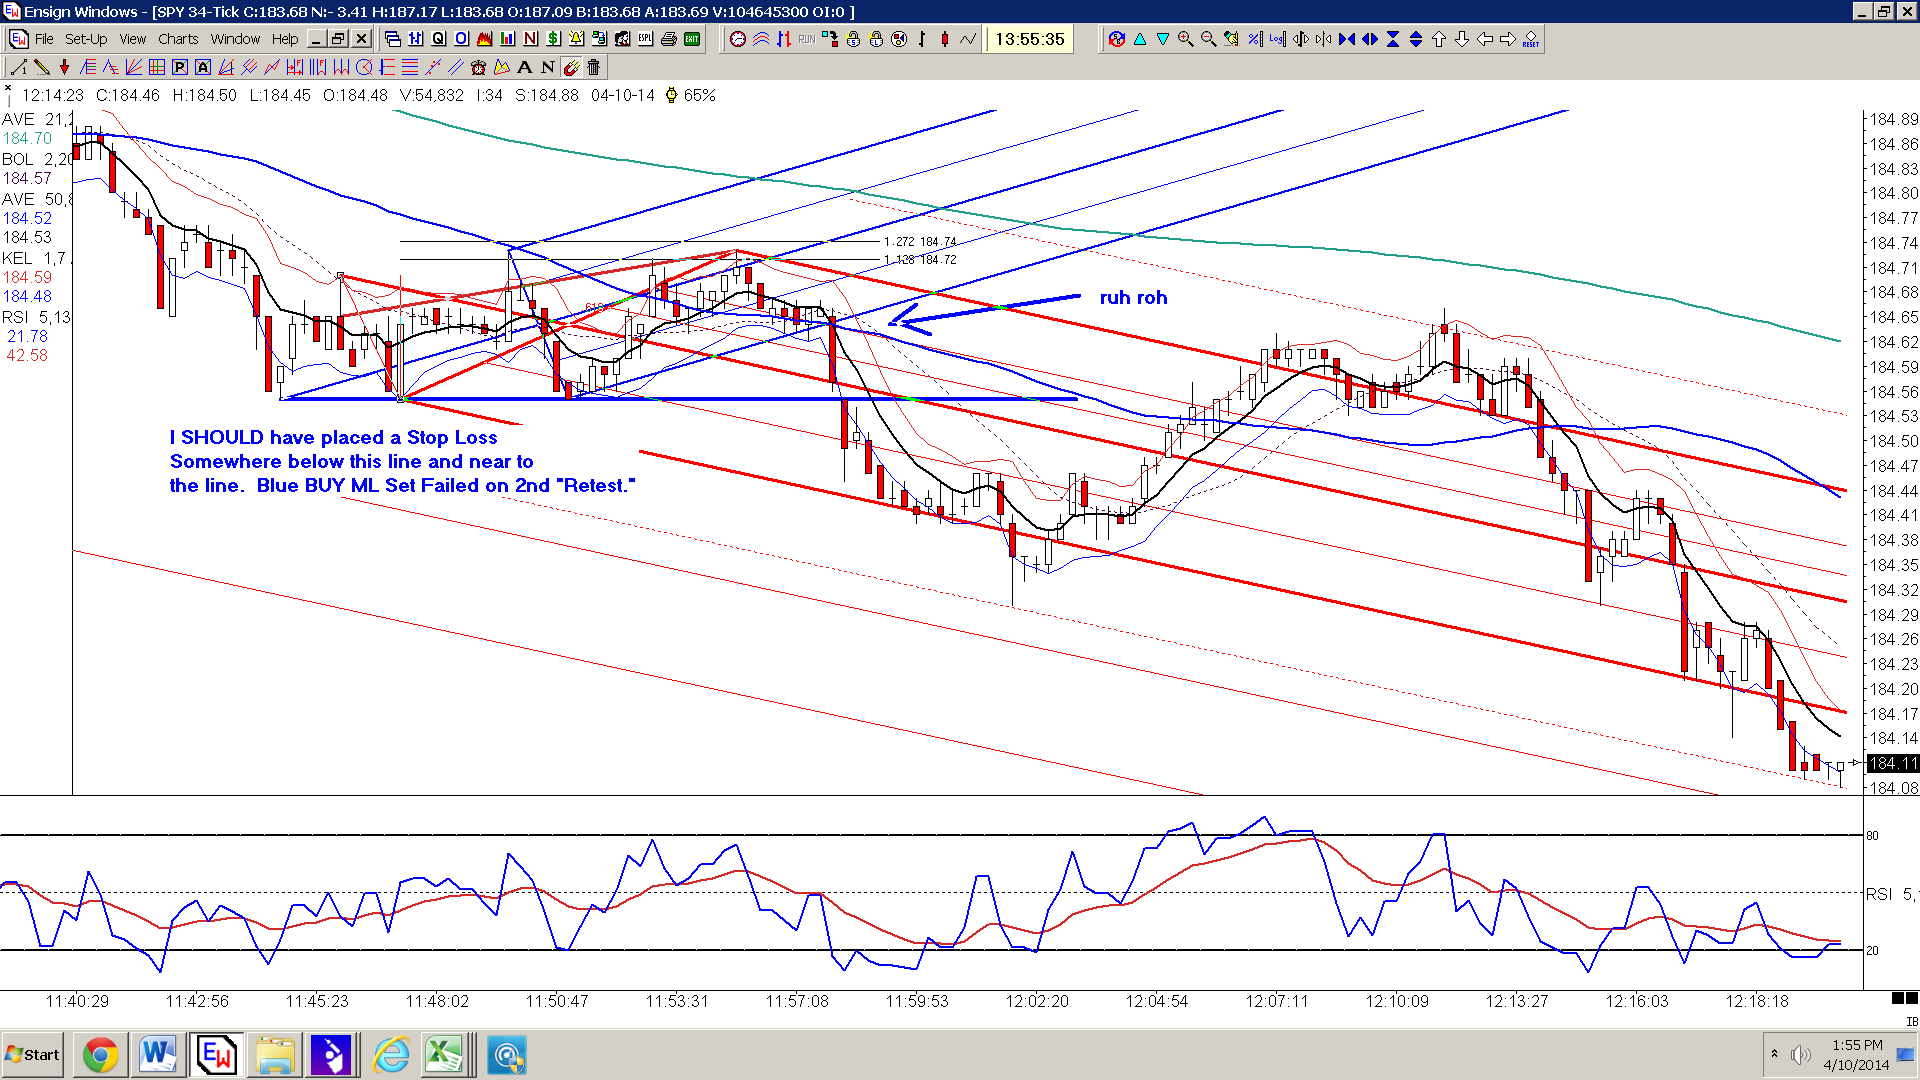Click the current price label 184.11
Screen dimensions: 1920x1080
tap(1894, 763)
